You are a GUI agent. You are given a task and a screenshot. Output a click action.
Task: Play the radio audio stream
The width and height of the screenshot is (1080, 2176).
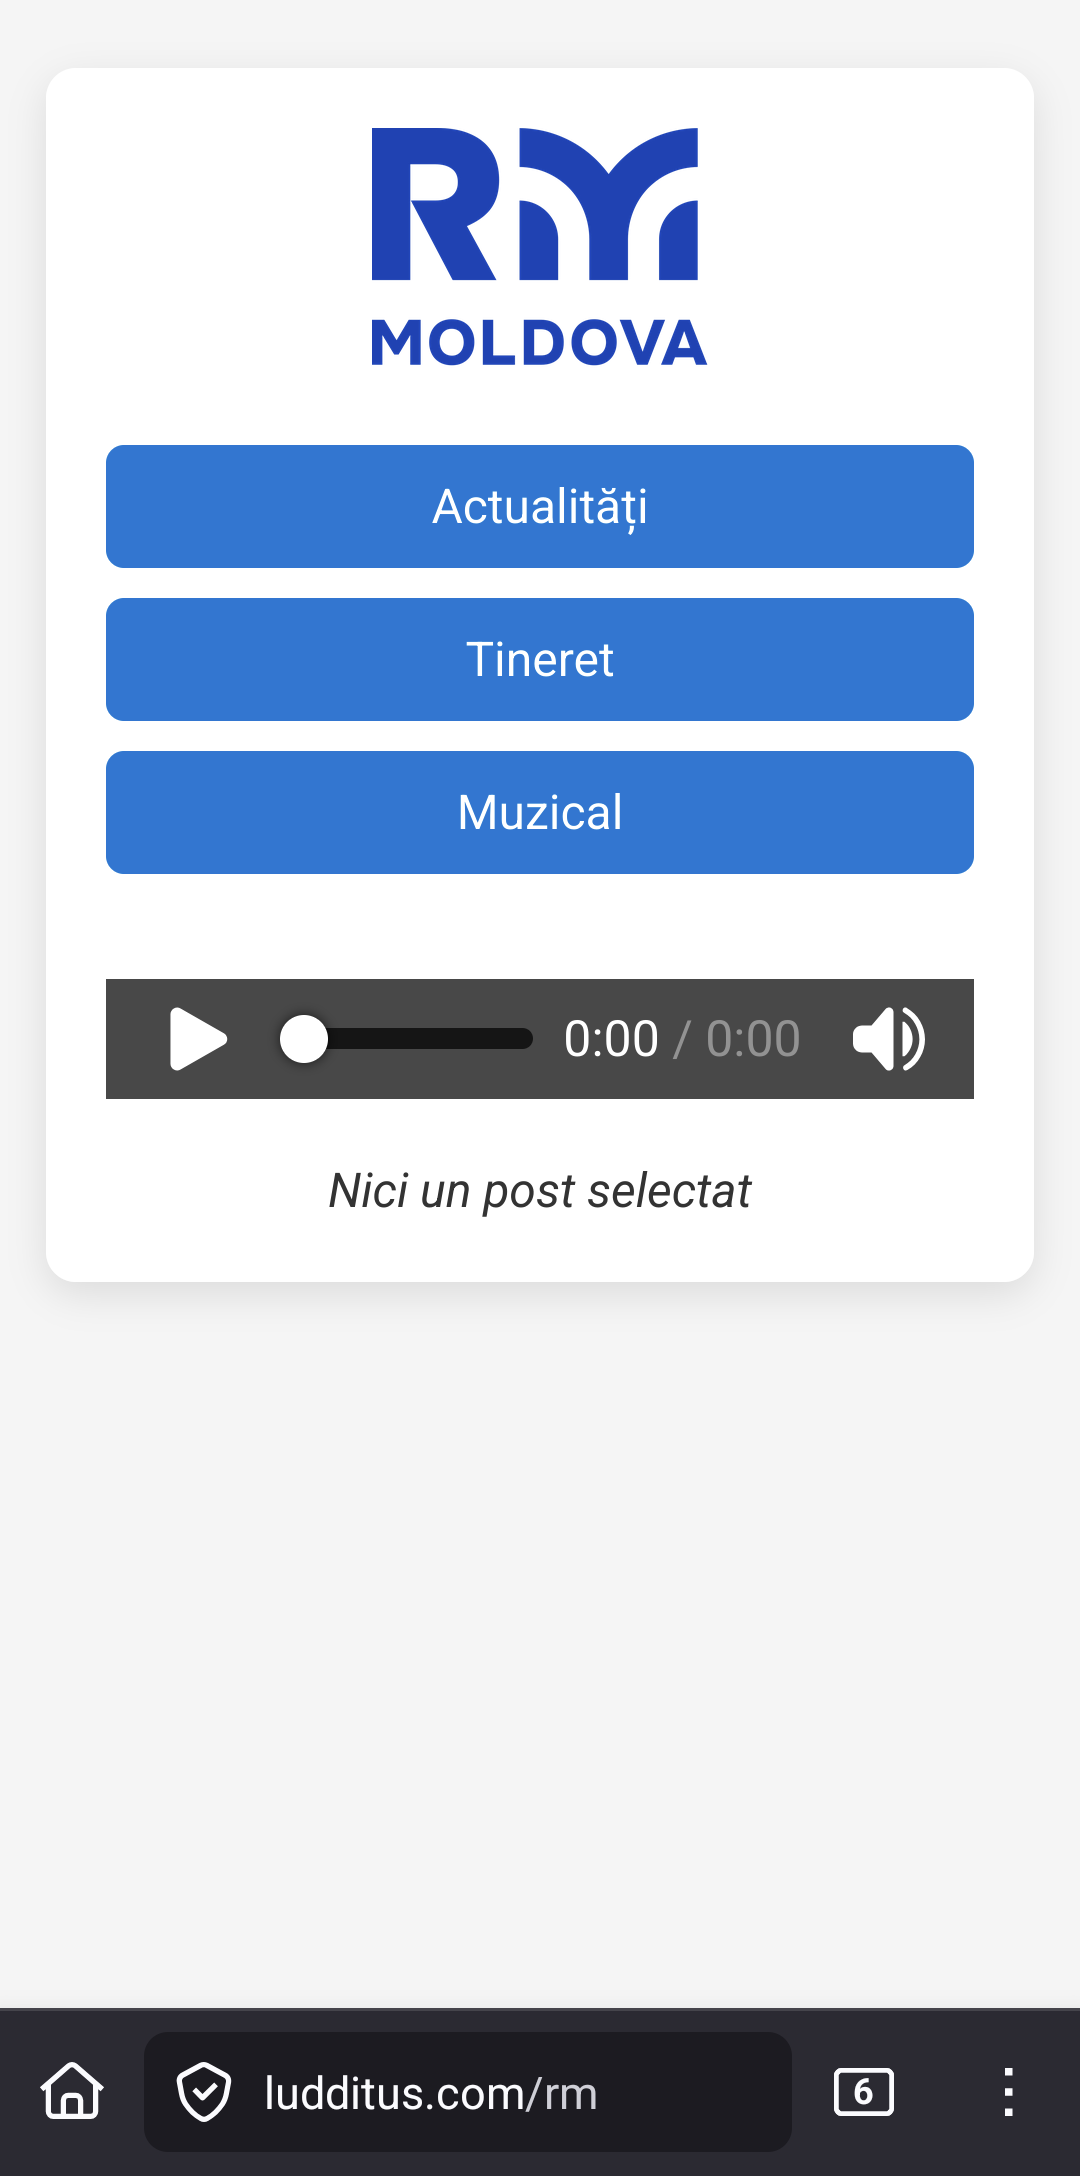click(x=198, y=1039)
